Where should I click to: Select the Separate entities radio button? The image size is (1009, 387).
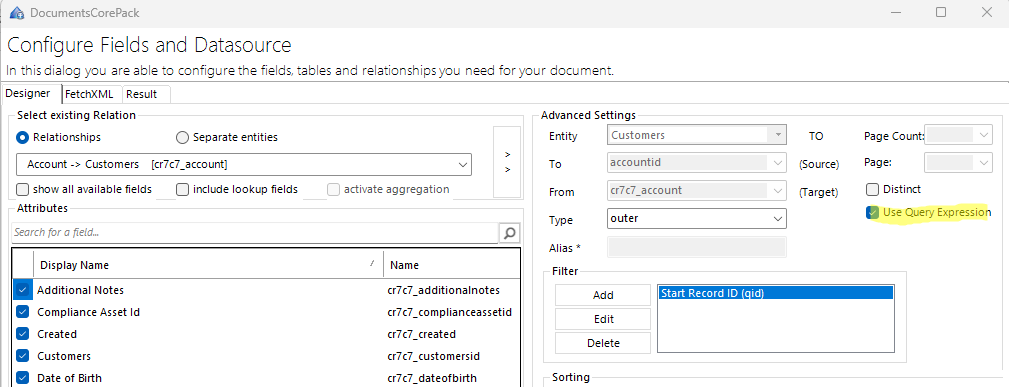(183, 137)
